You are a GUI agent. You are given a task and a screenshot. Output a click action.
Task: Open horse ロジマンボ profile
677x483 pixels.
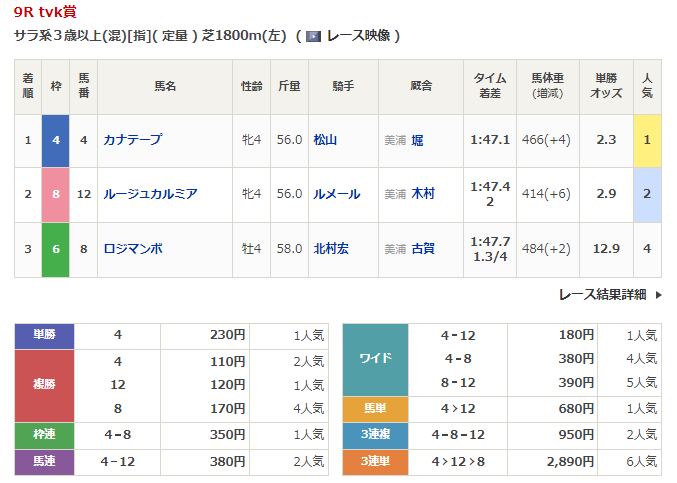132,248
